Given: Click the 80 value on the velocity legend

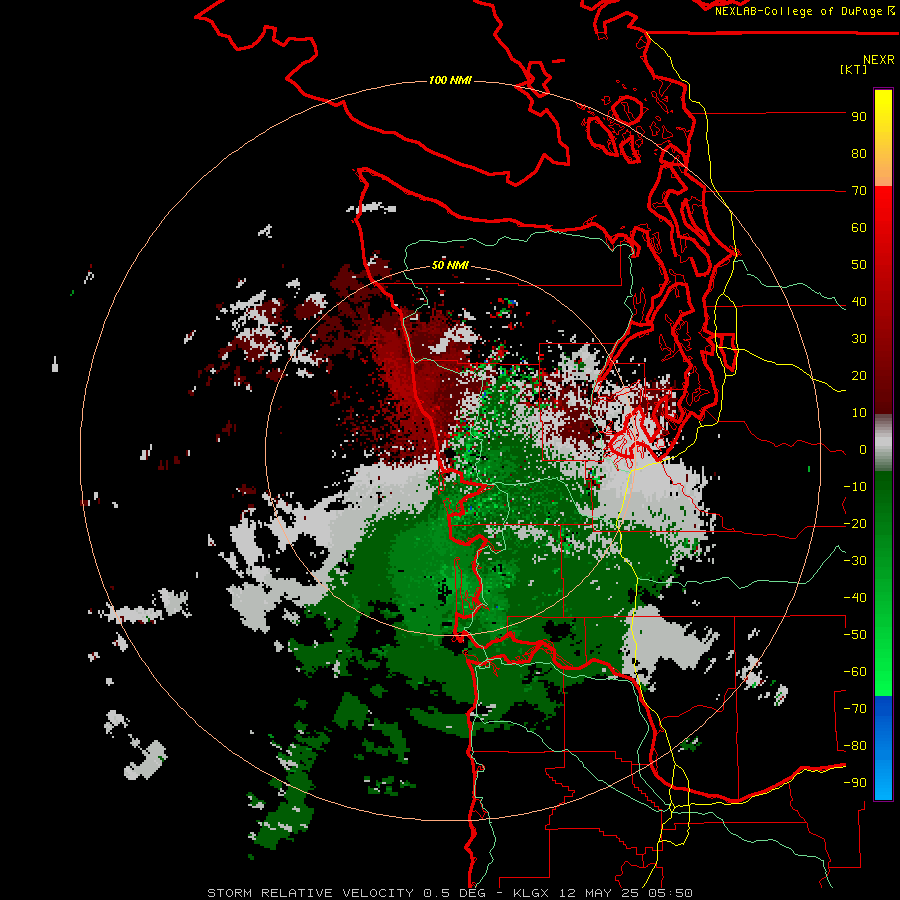Looking at the screenshot, I should point(859,154).
